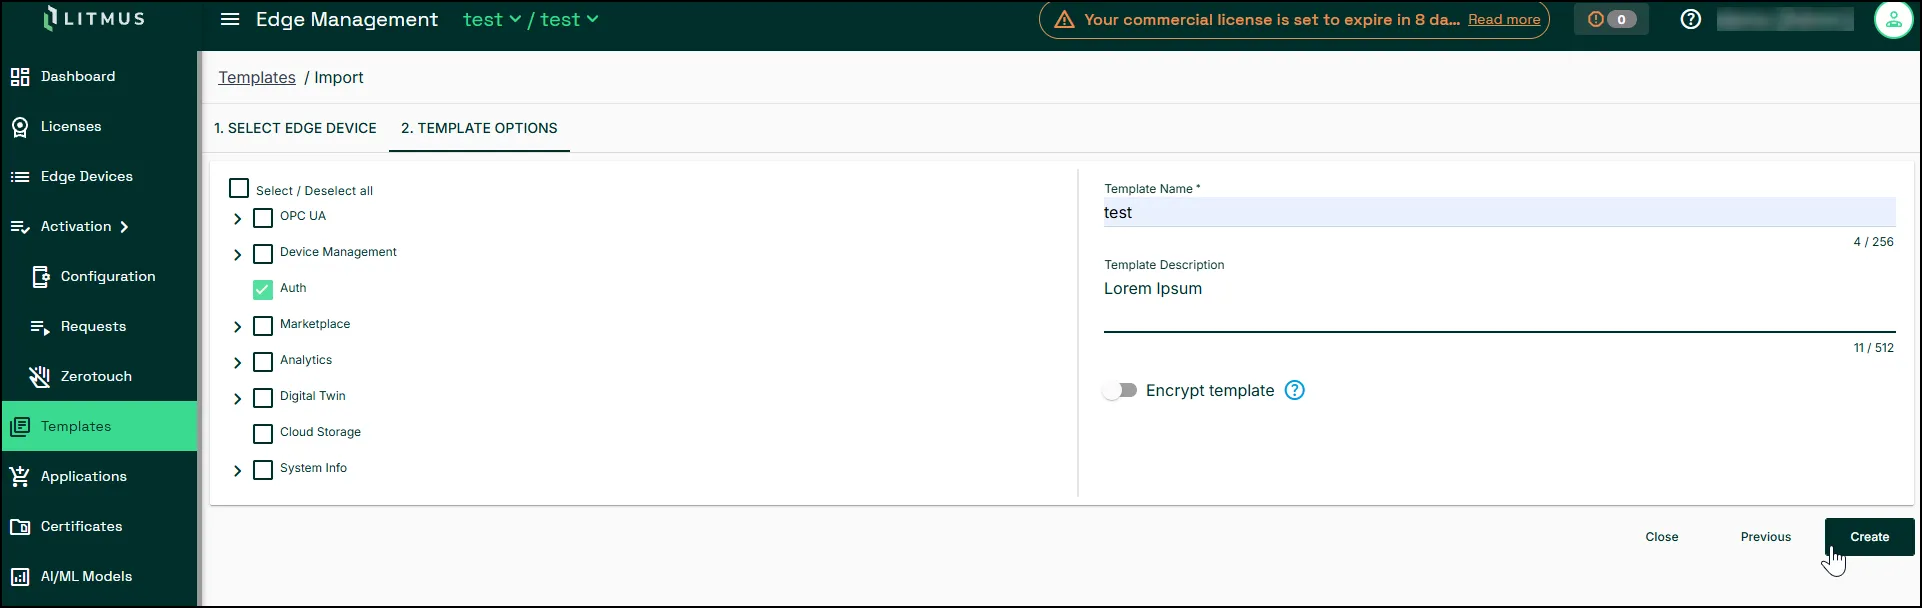Click the Encrypt template help icon

pos(1295,391)
